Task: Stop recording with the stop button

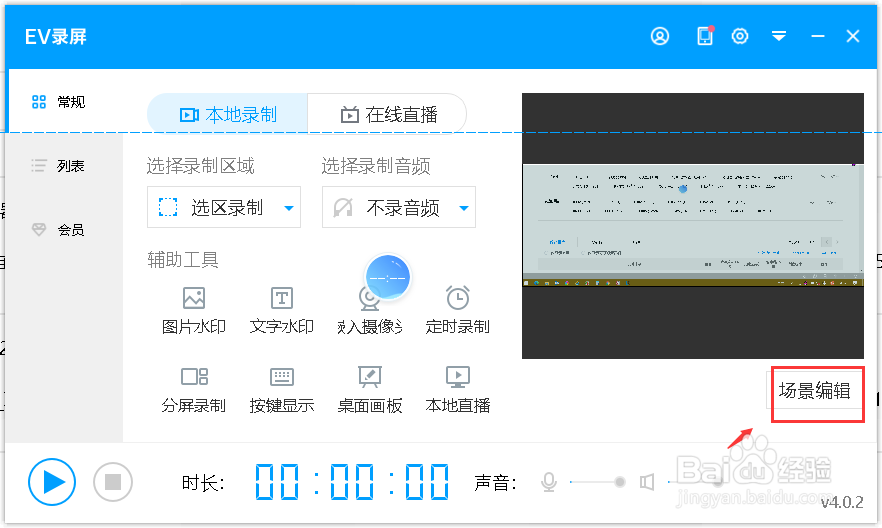Action: (112, 482)
